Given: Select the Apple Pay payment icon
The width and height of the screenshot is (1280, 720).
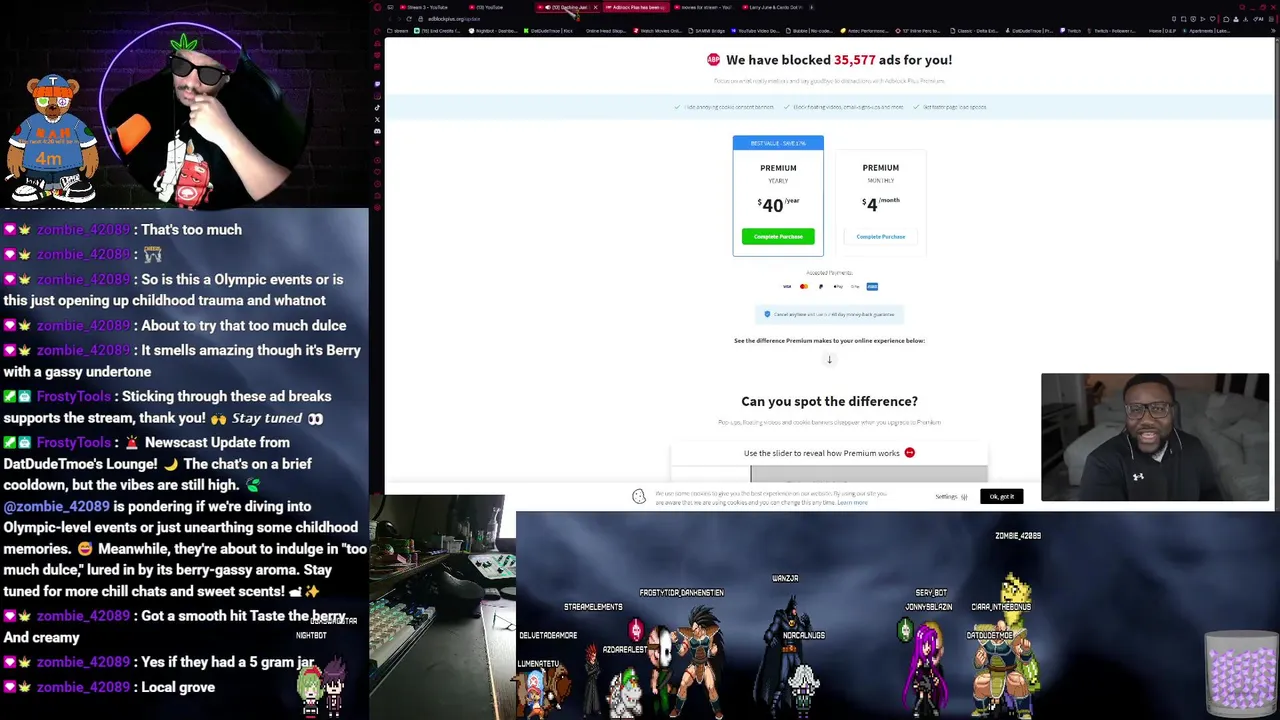Looking at the screenshot, I should coord(838,287).
